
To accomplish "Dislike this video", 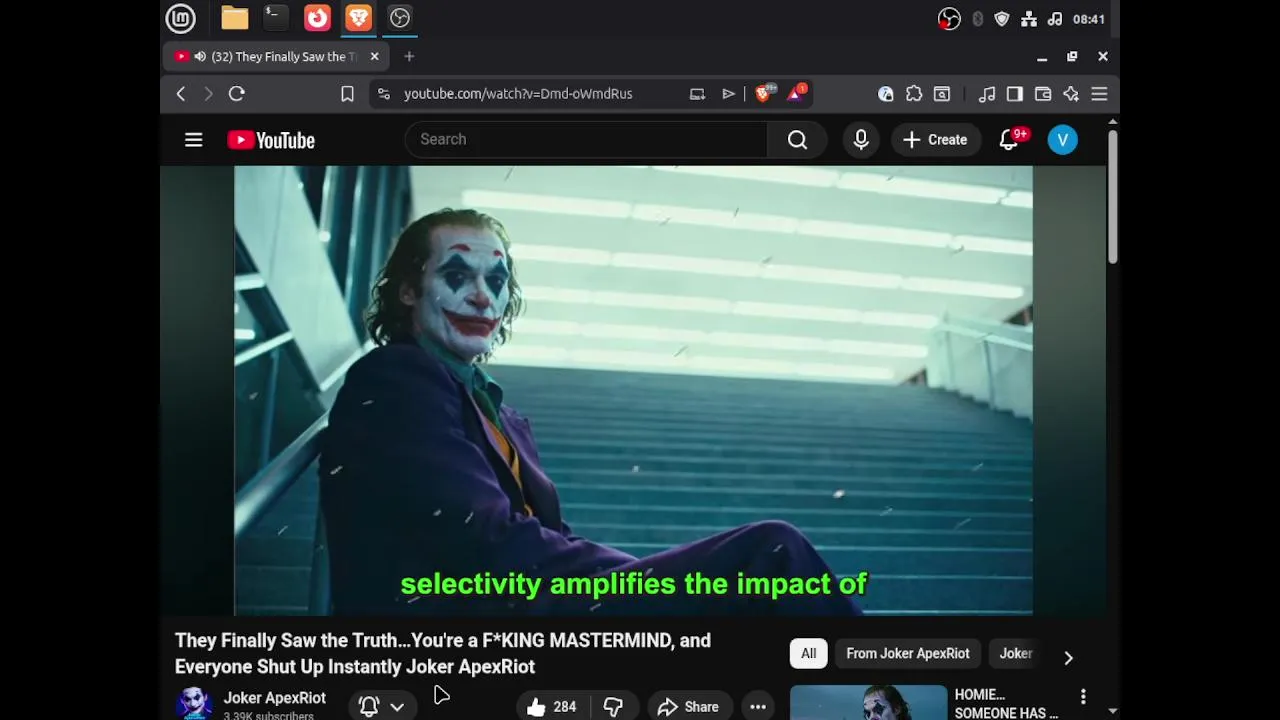I will pyautogui.click(x=613, y=707).
